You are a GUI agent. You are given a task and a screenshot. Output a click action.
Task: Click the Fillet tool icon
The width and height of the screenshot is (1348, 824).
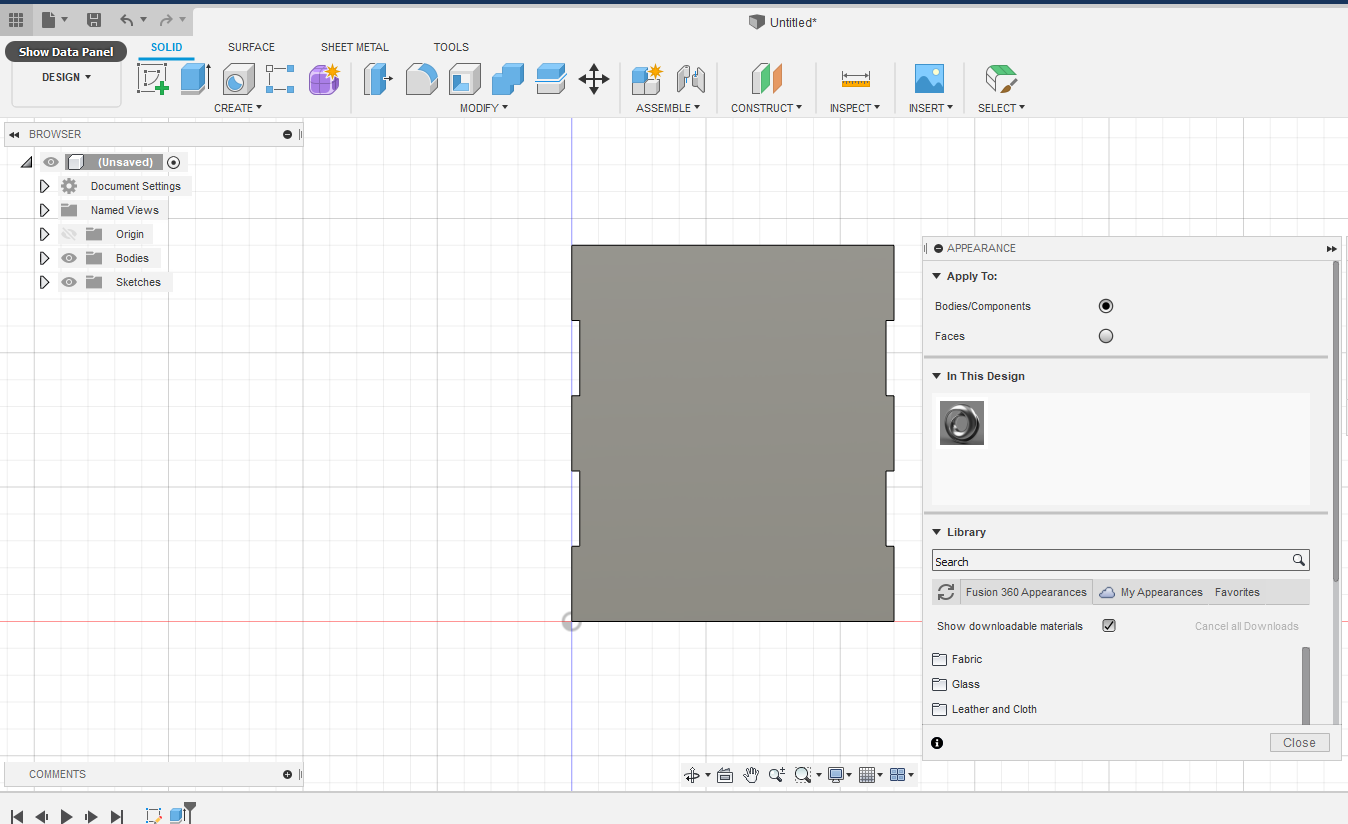pyautogui.click(x=421, y=79)
